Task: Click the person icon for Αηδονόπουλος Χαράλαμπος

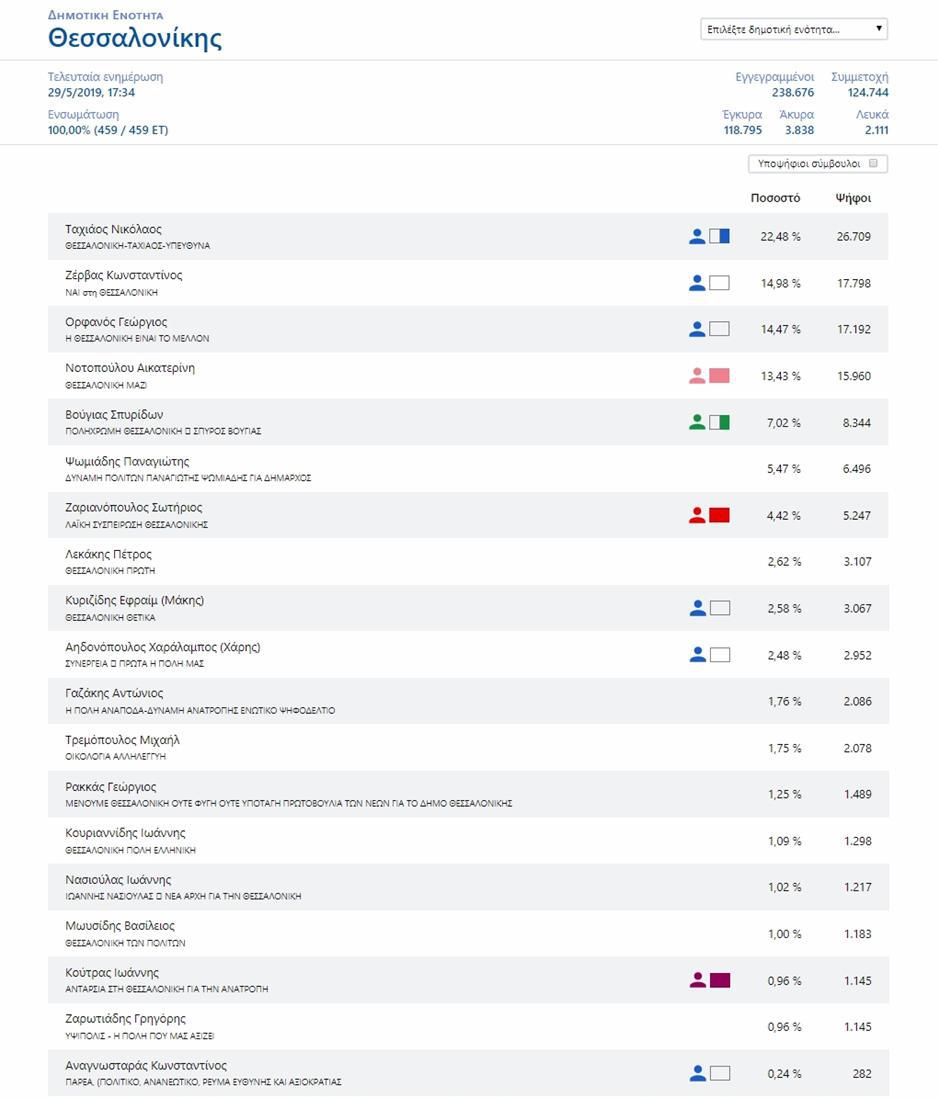Action: click(x=697, y=655)
